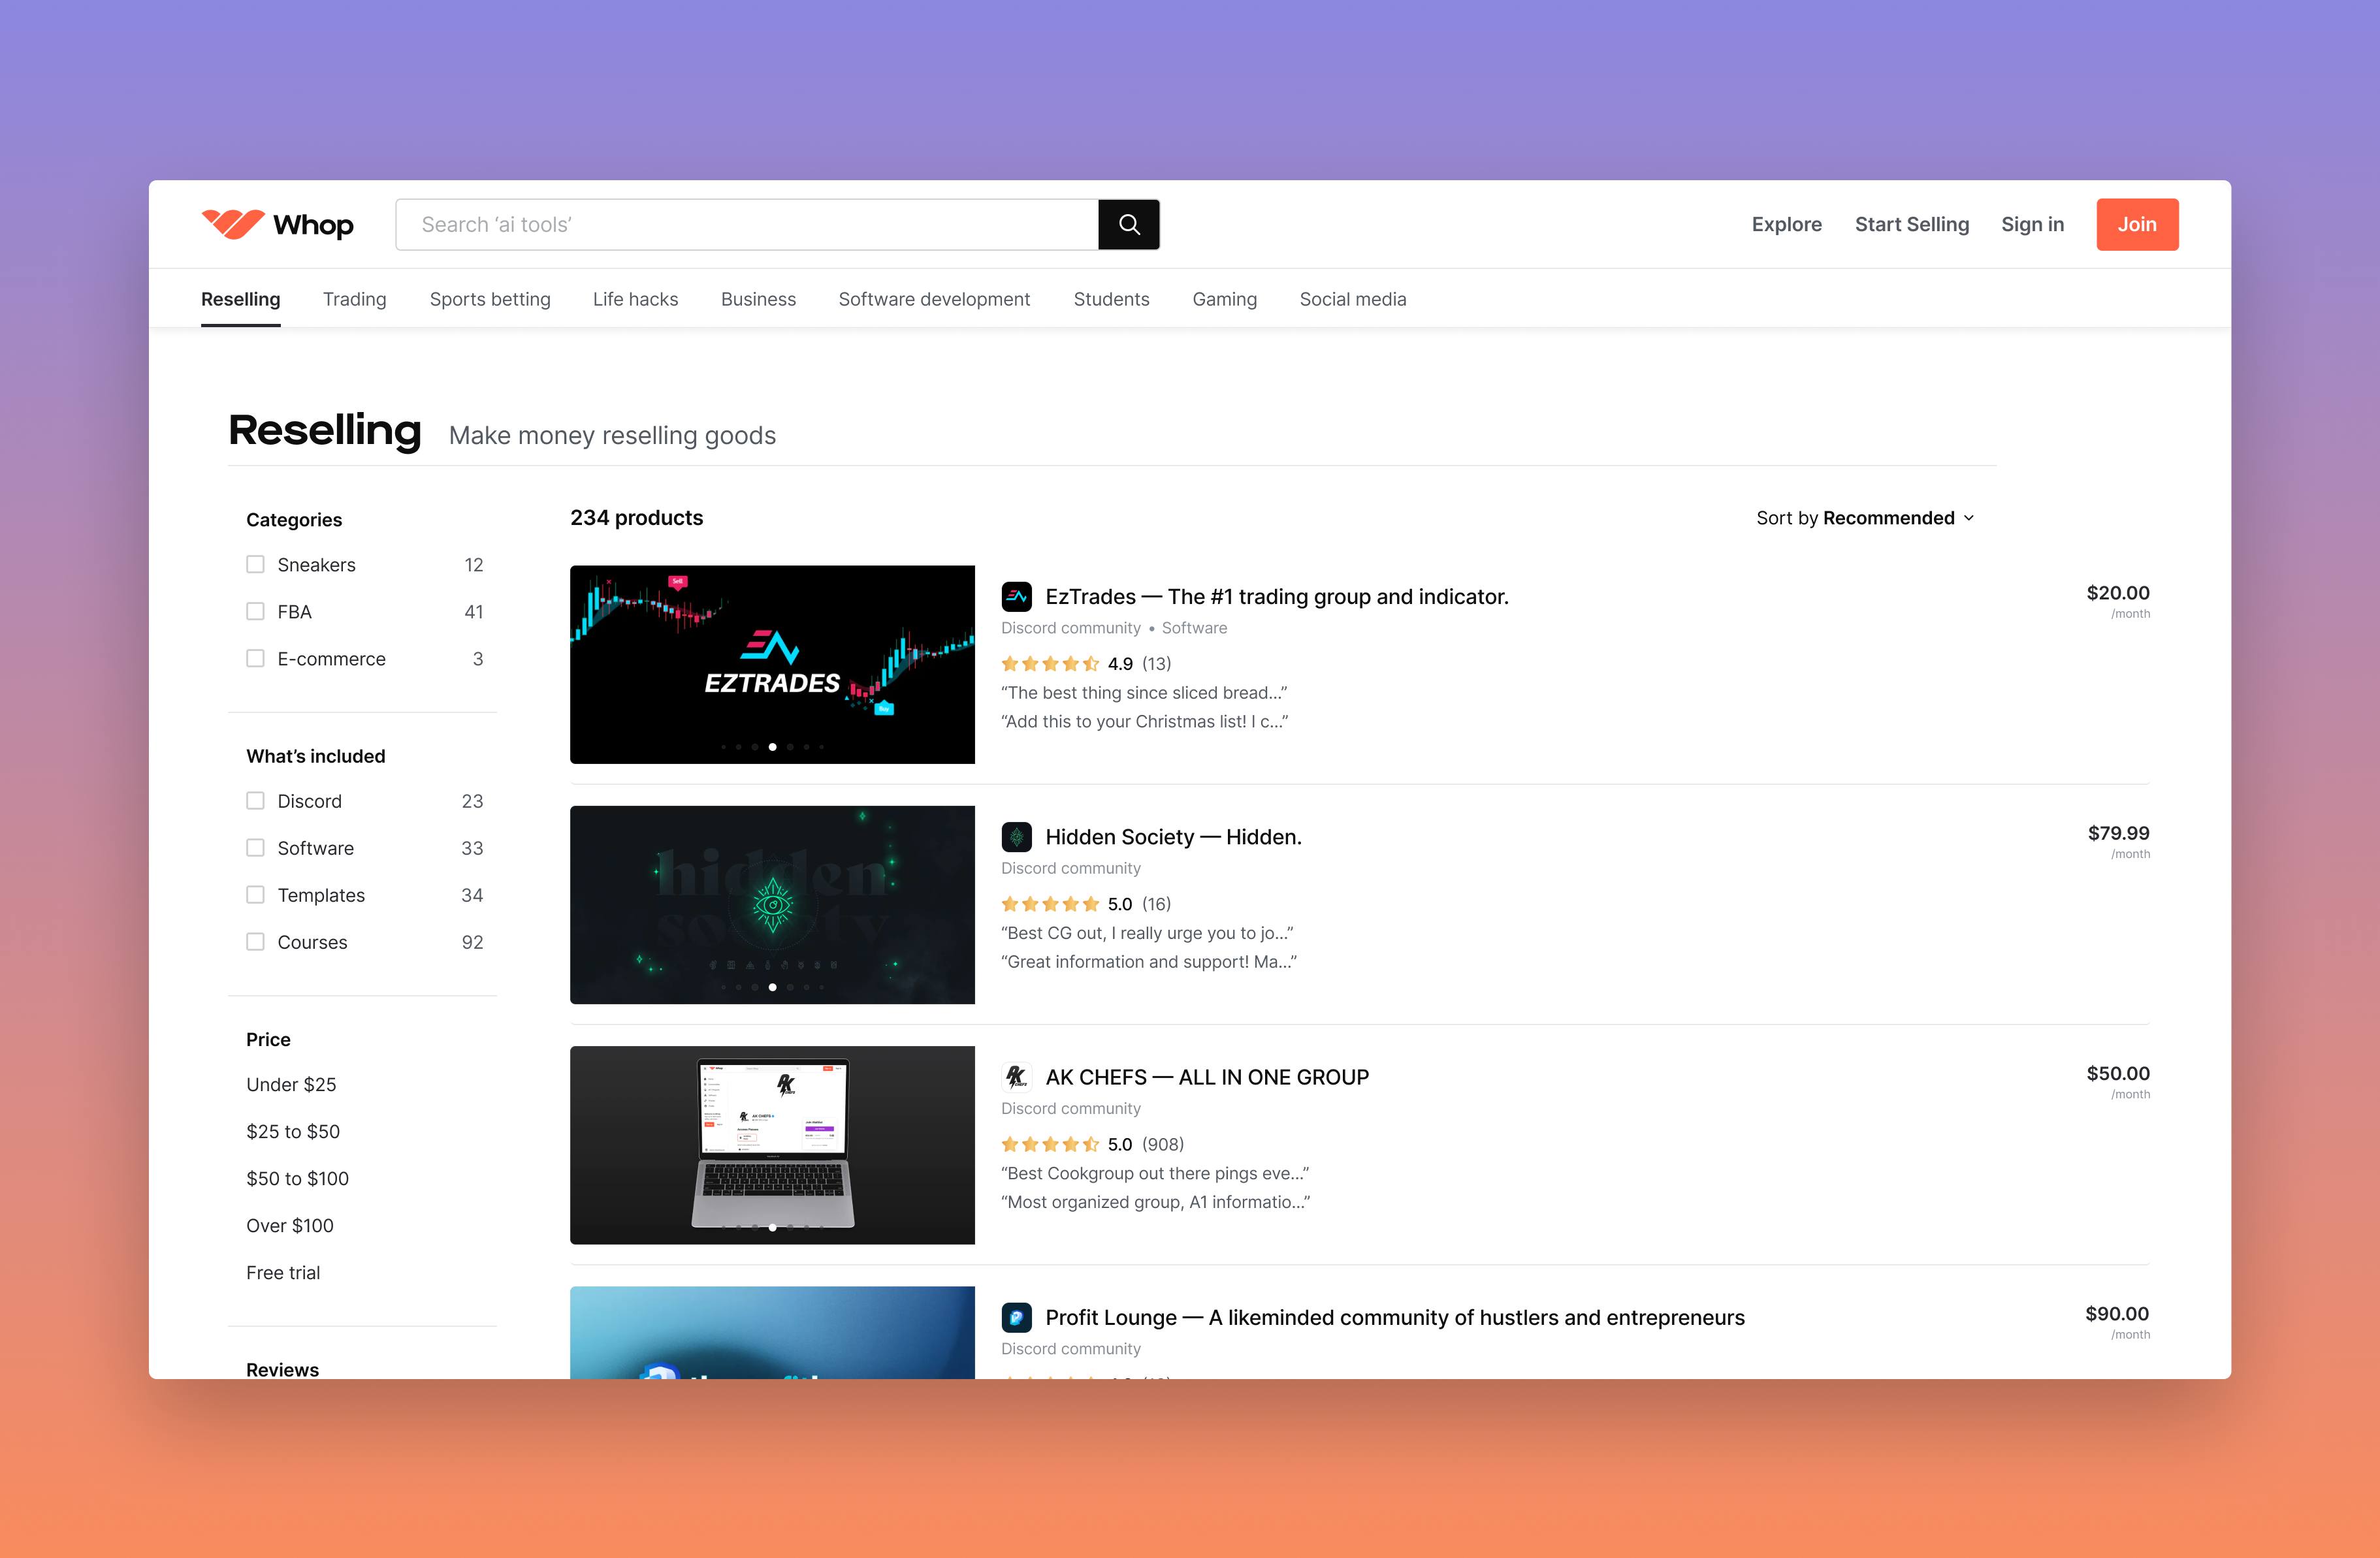Click the EzTrades product logo icon
This screenshot has height=1558, width=2380.
[1016, 597]
